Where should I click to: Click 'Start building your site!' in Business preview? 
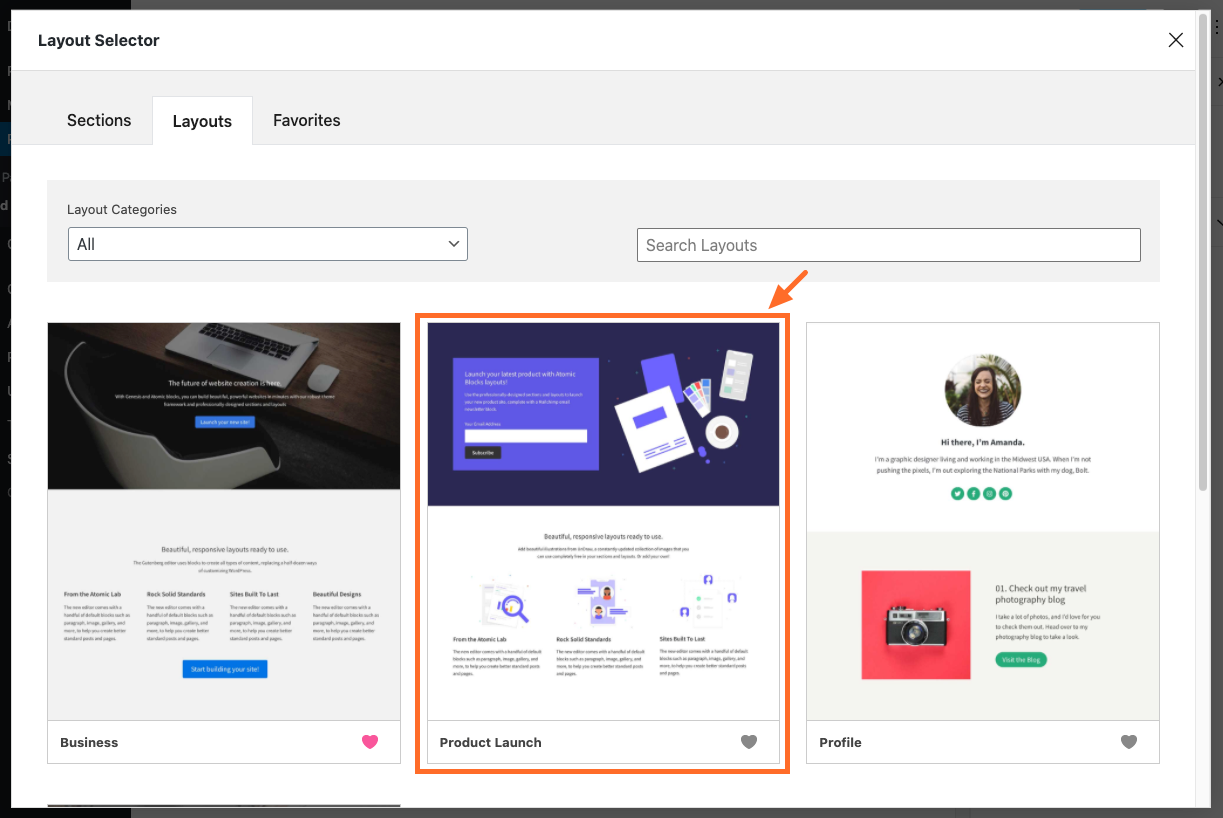pyautogui.click(x=225, y=669)
